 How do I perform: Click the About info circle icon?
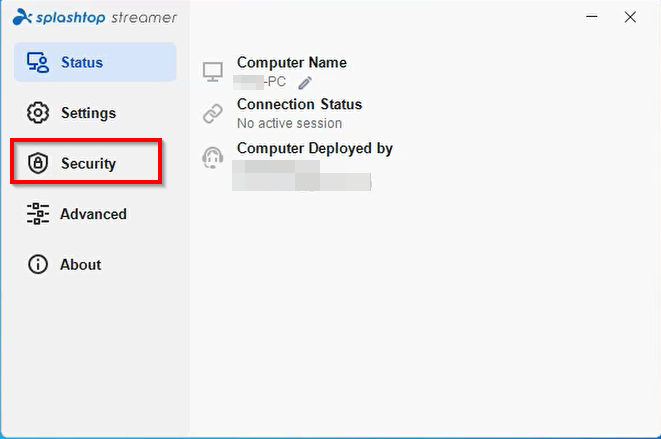point(38,264)
